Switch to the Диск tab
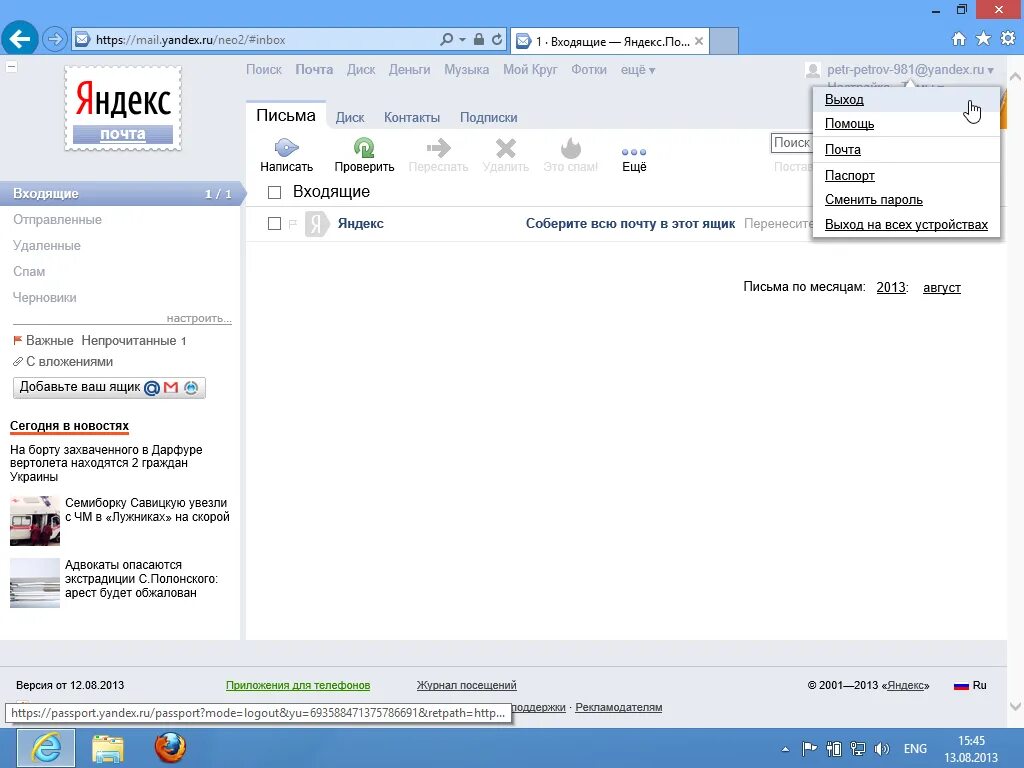 [x=350, y=118]
